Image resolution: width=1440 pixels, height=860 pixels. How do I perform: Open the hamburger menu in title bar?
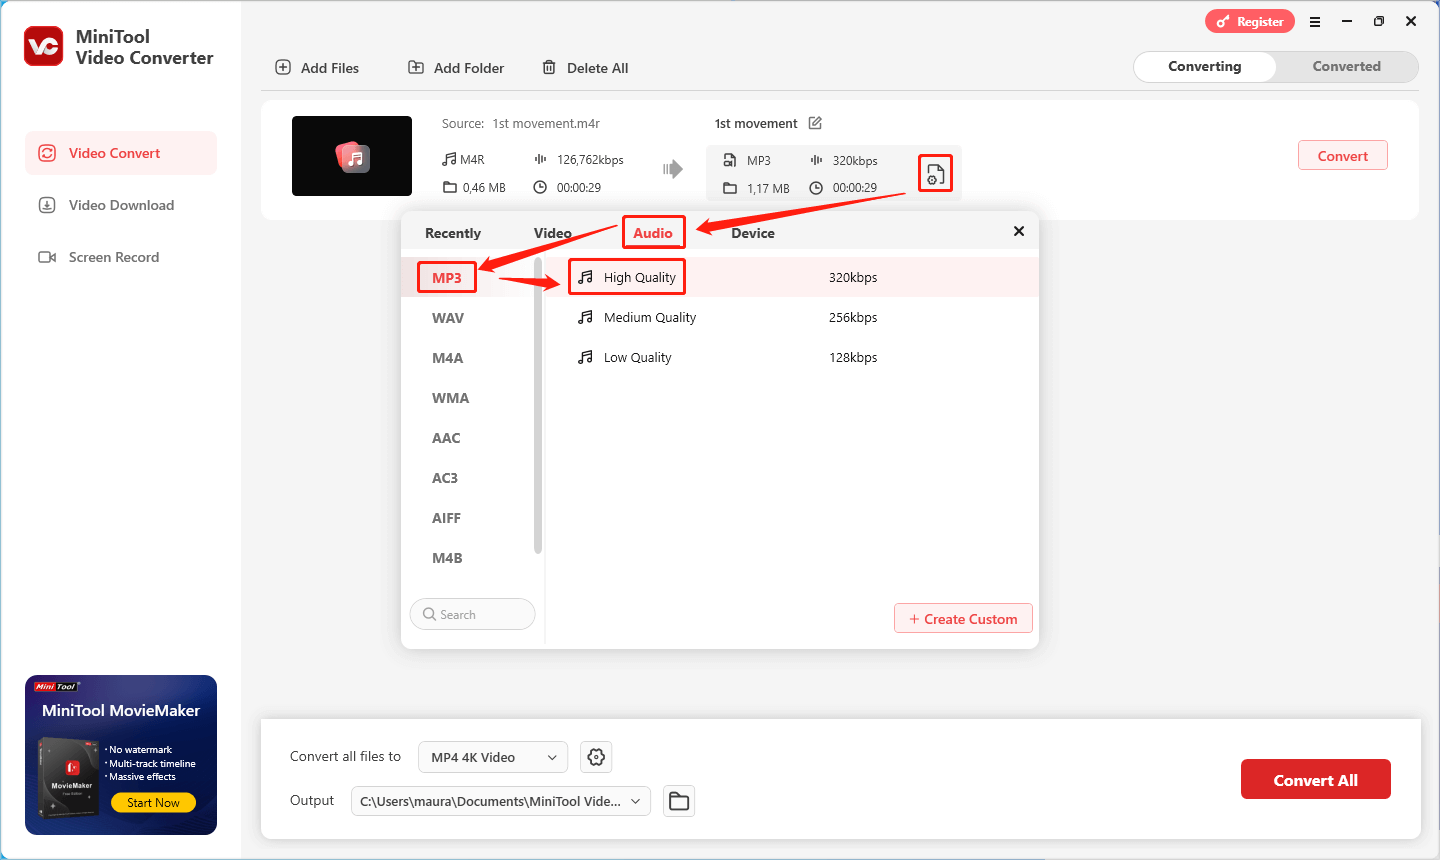[1315, 21]
